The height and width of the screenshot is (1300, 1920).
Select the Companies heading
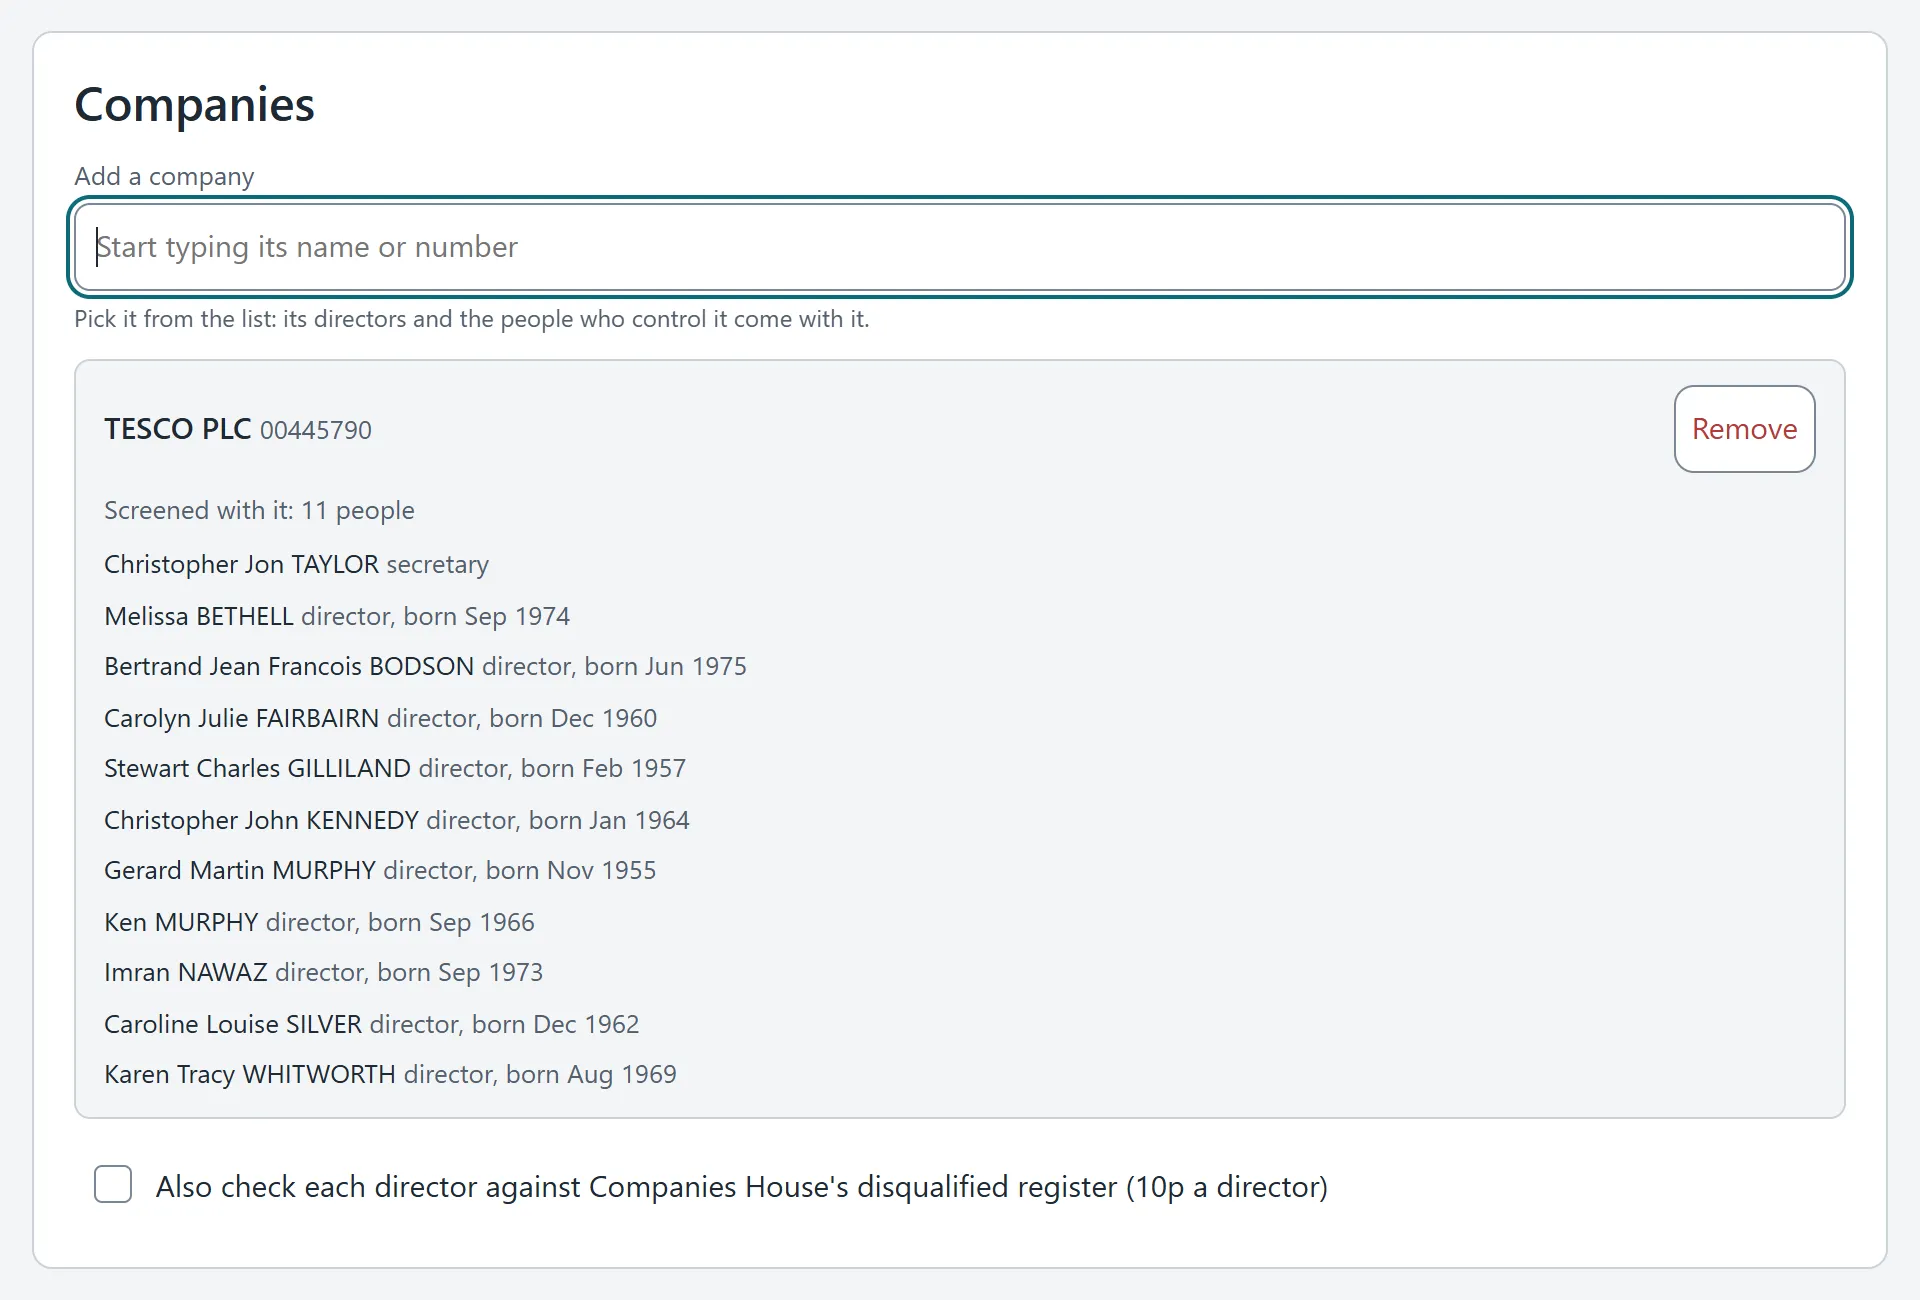coord(194,105)
